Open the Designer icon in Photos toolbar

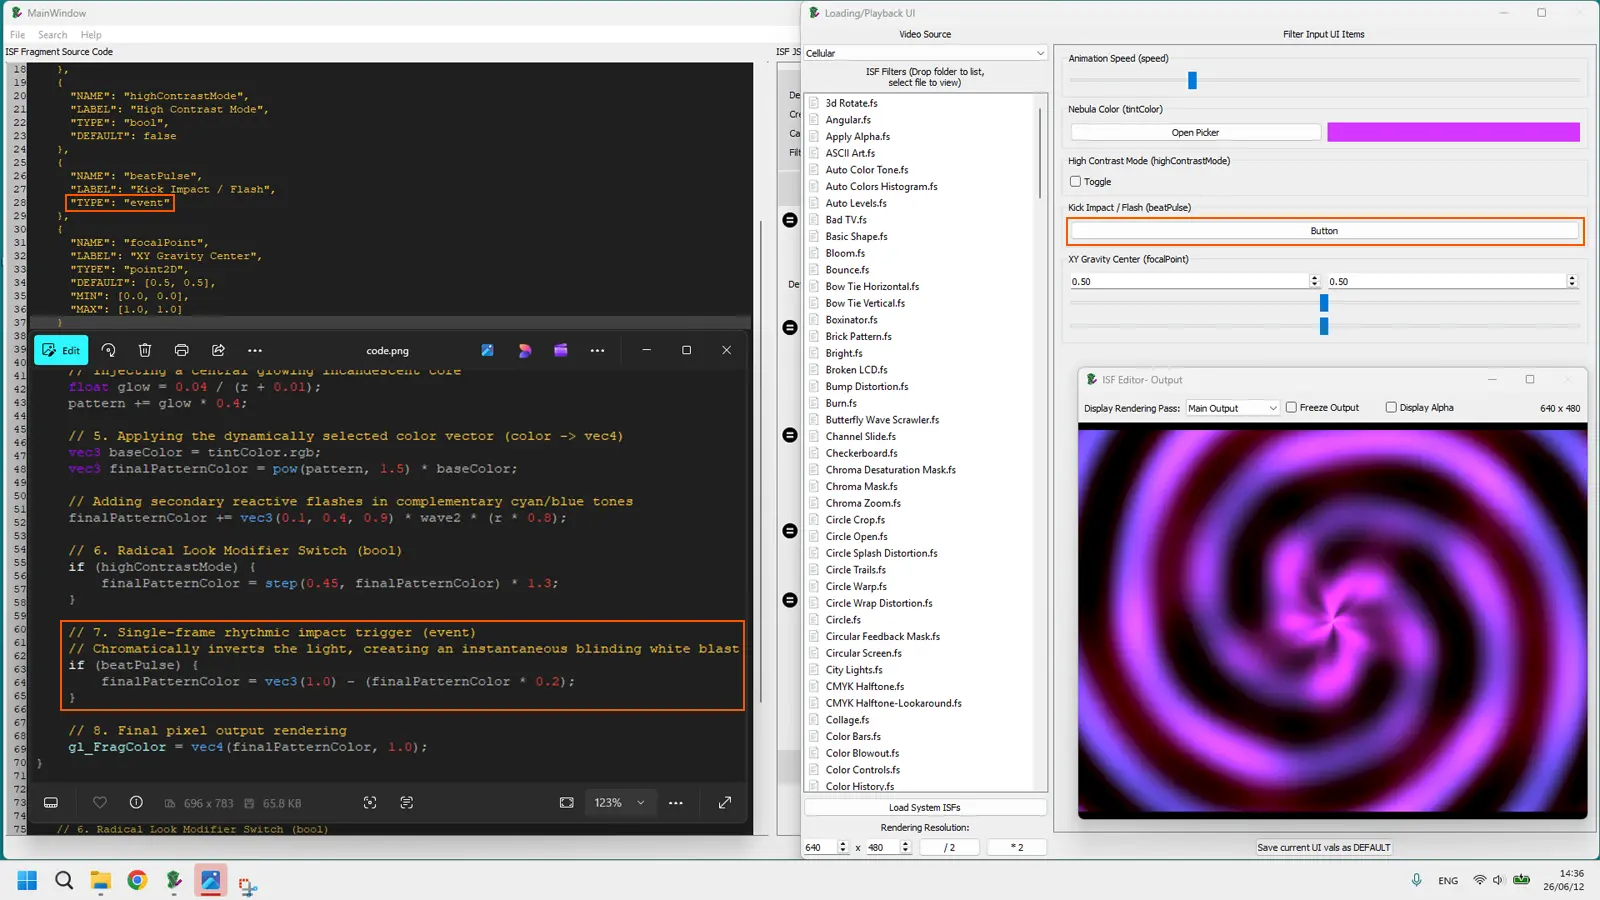tap(524, 351)
